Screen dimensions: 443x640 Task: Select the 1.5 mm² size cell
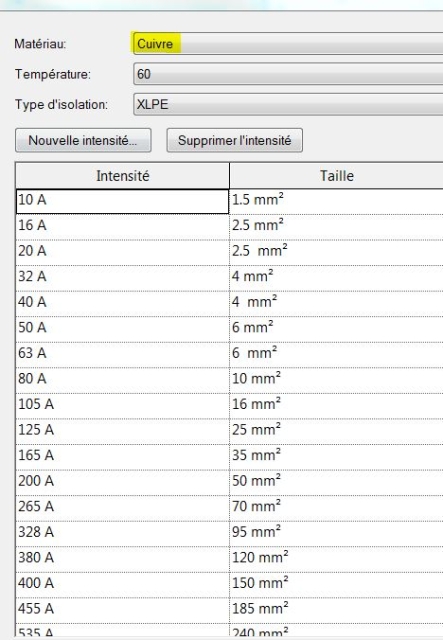point(336,201)
